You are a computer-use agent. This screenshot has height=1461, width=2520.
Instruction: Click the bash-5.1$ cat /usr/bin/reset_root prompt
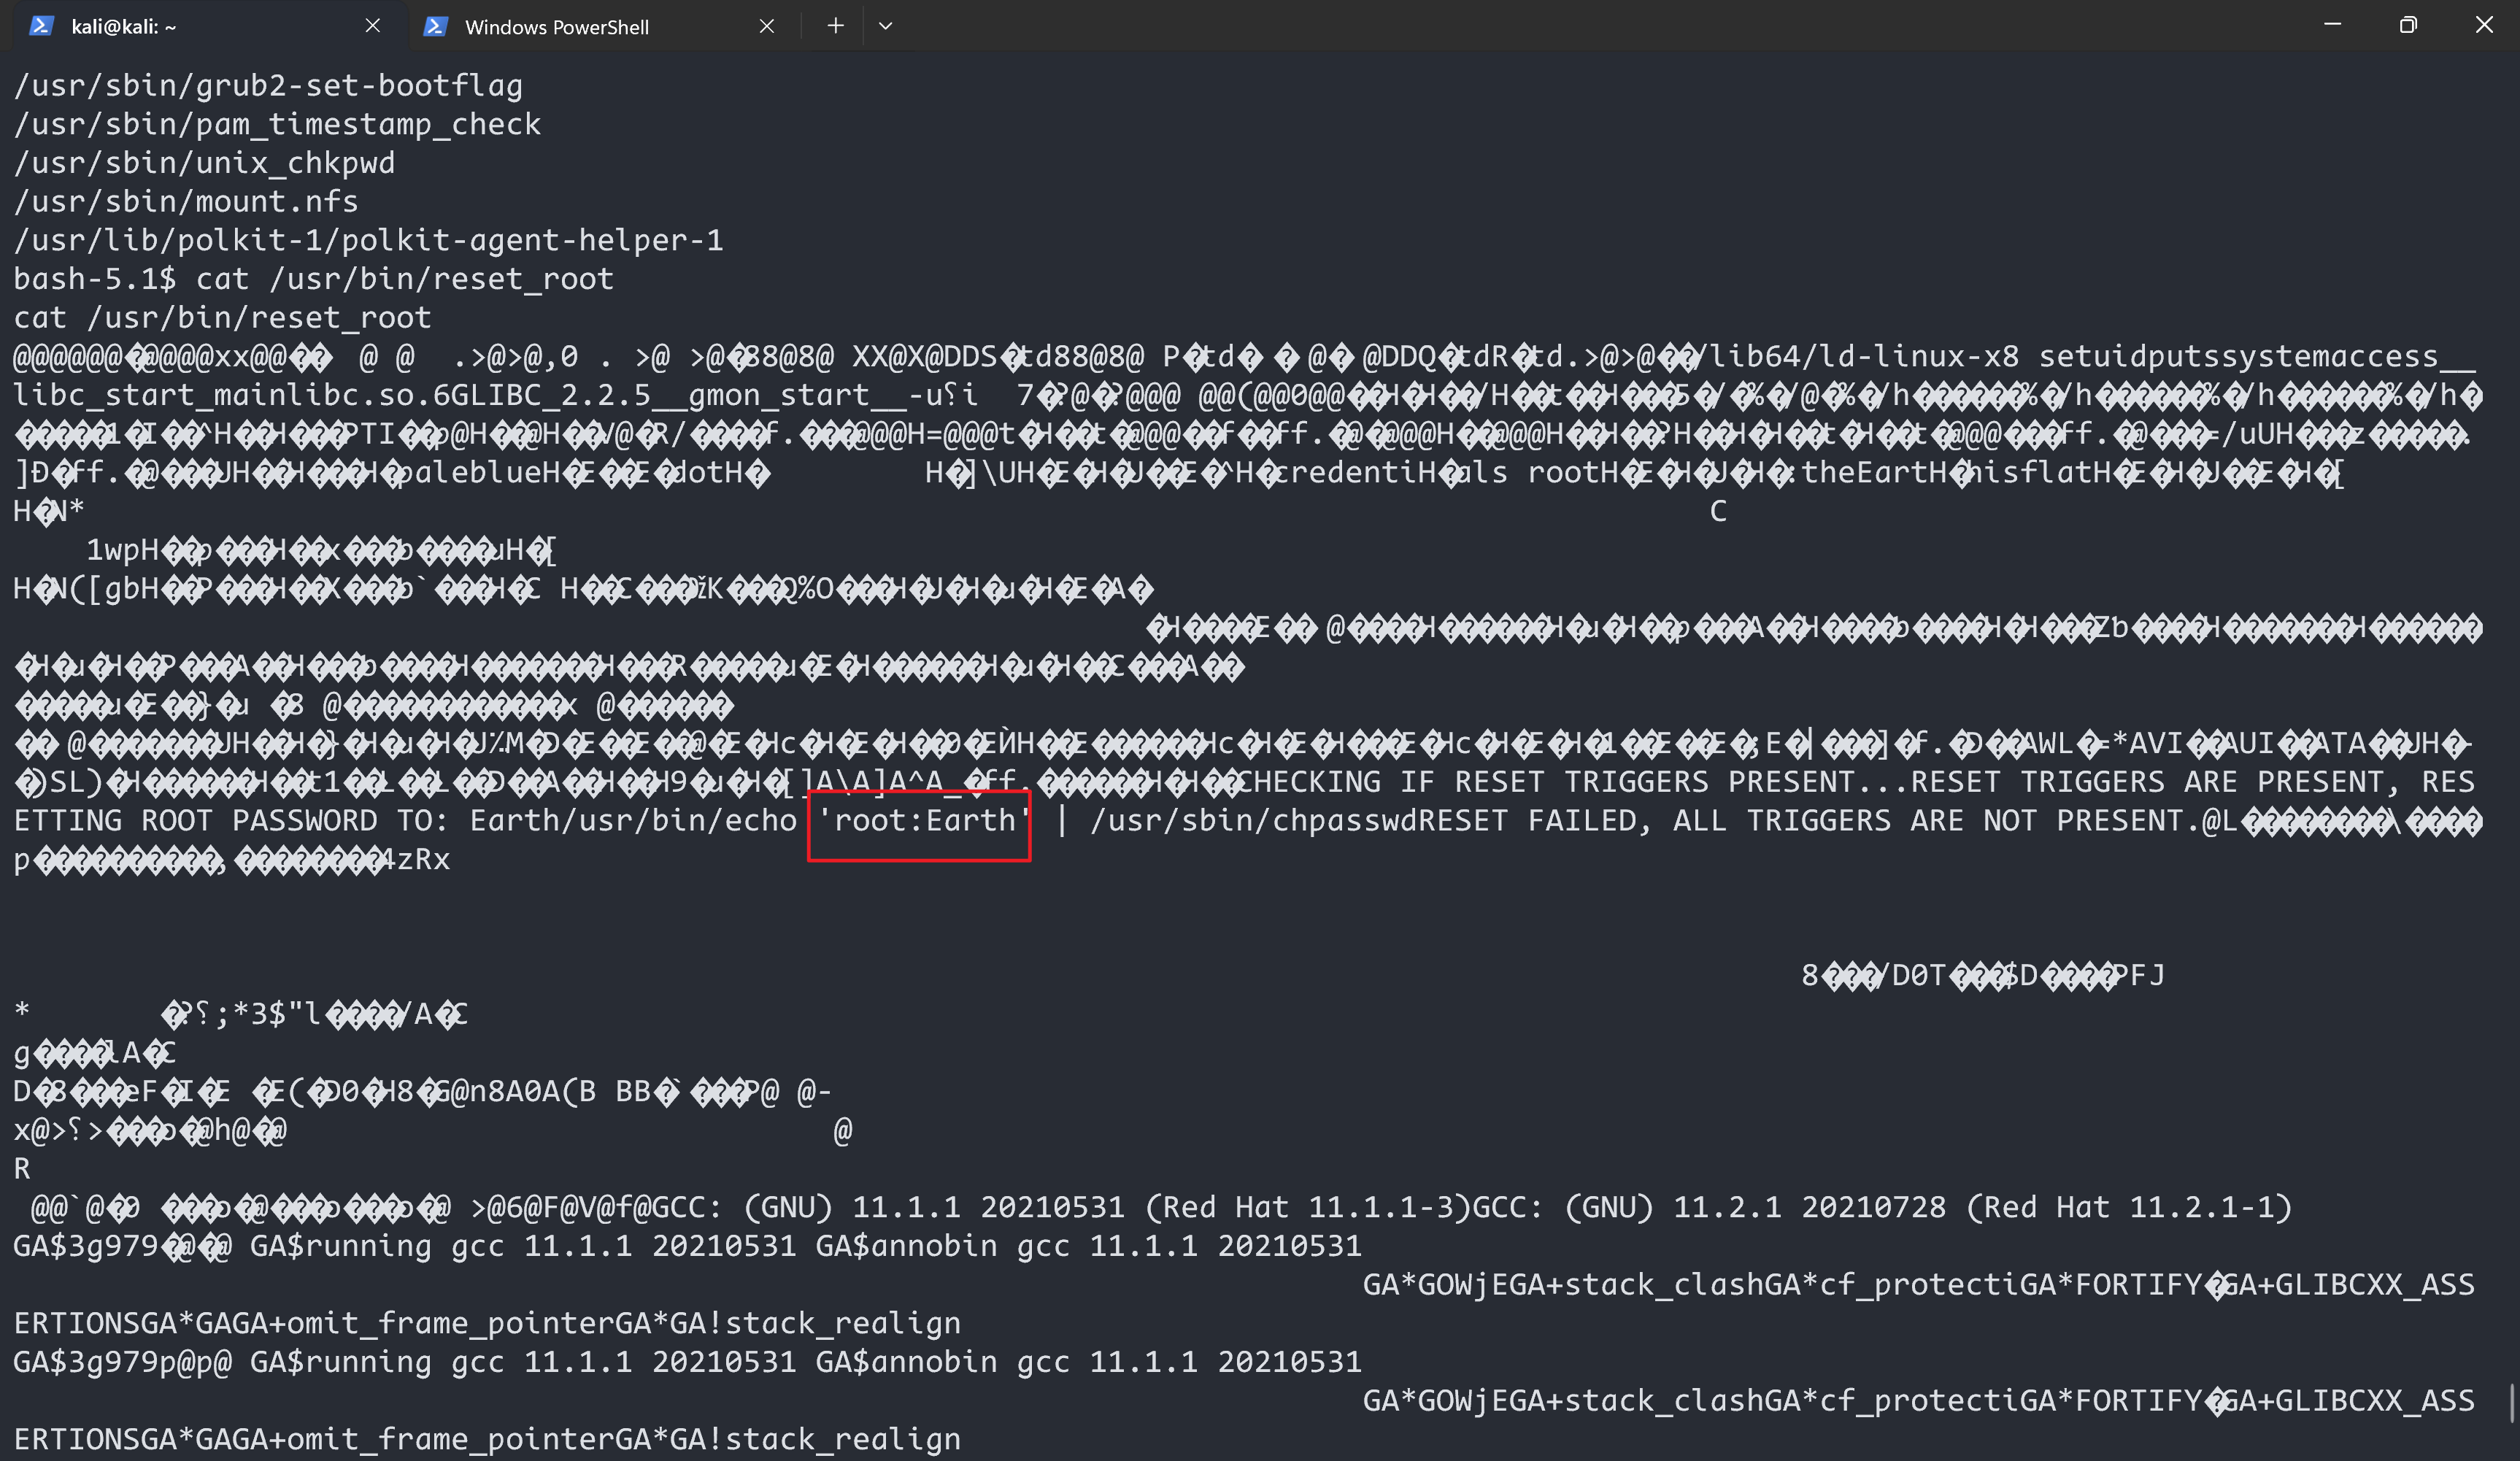pyautogui.click(x=313, y=279)
